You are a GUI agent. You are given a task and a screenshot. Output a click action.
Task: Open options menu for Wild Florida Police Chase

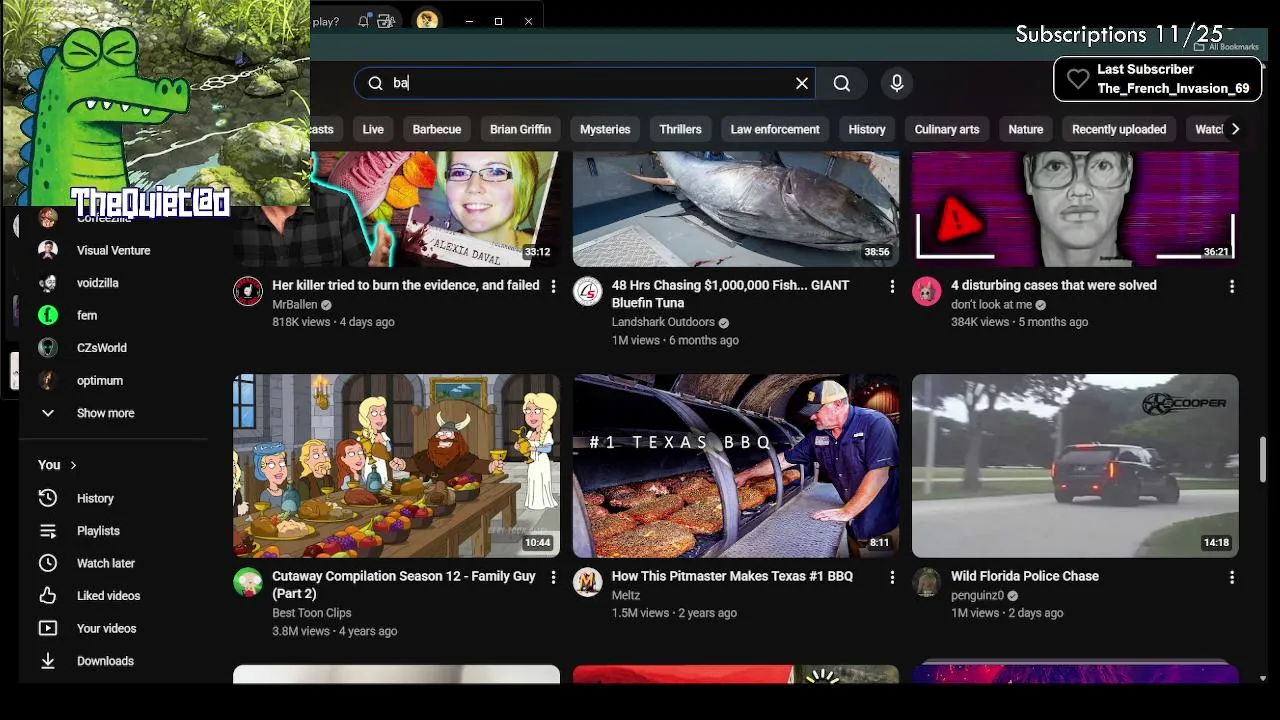click(x=1232, y=577)
